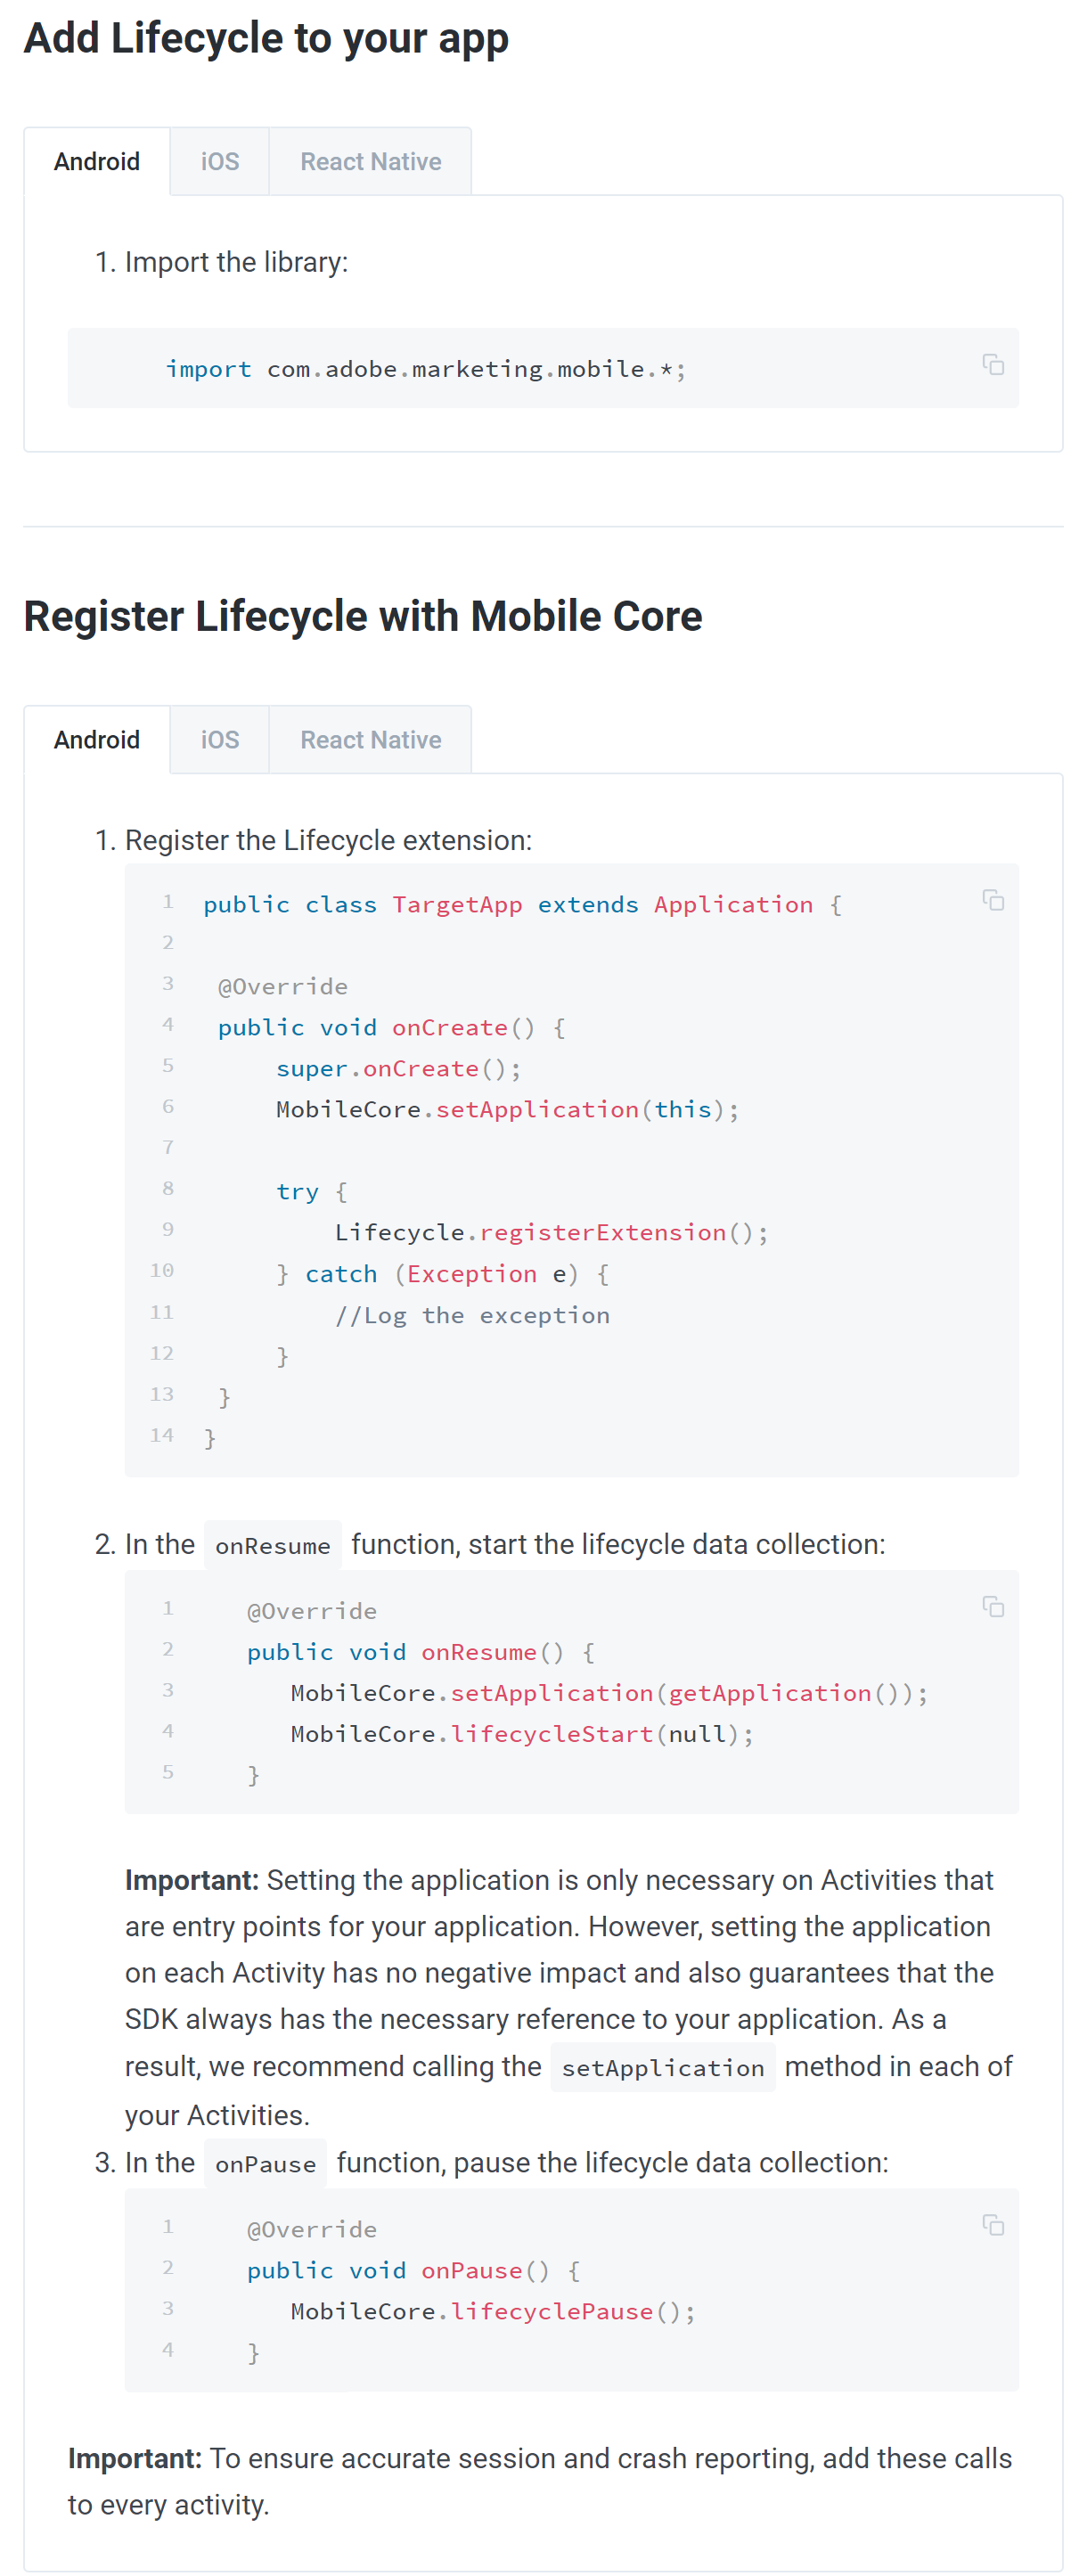Open React Native tab under Add Lifecycle

[370, 162]
